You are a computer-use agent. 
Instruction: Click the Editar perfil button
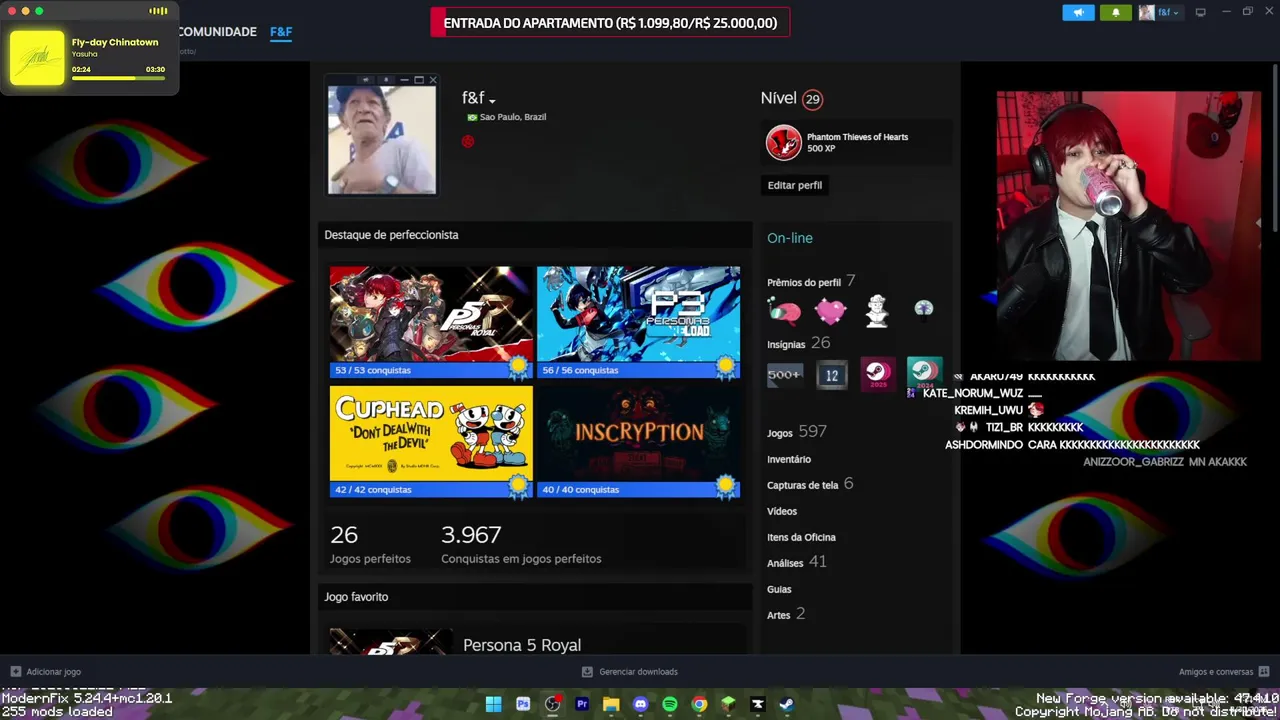click(795, 185)
